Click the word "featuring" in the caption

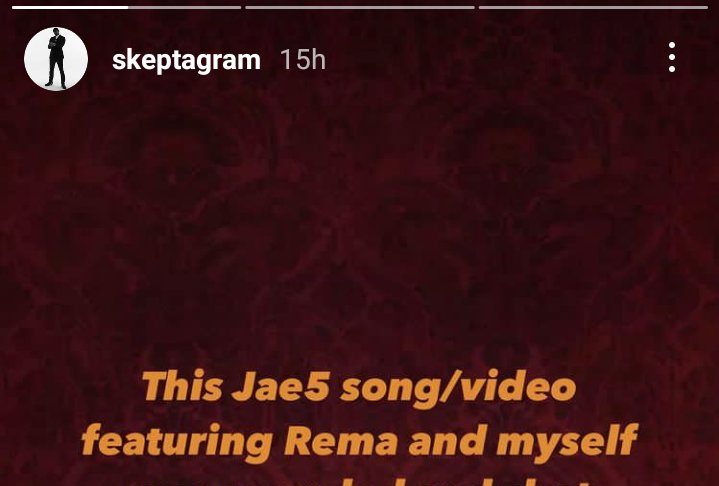pyautogui.click(x=177, y=442)
